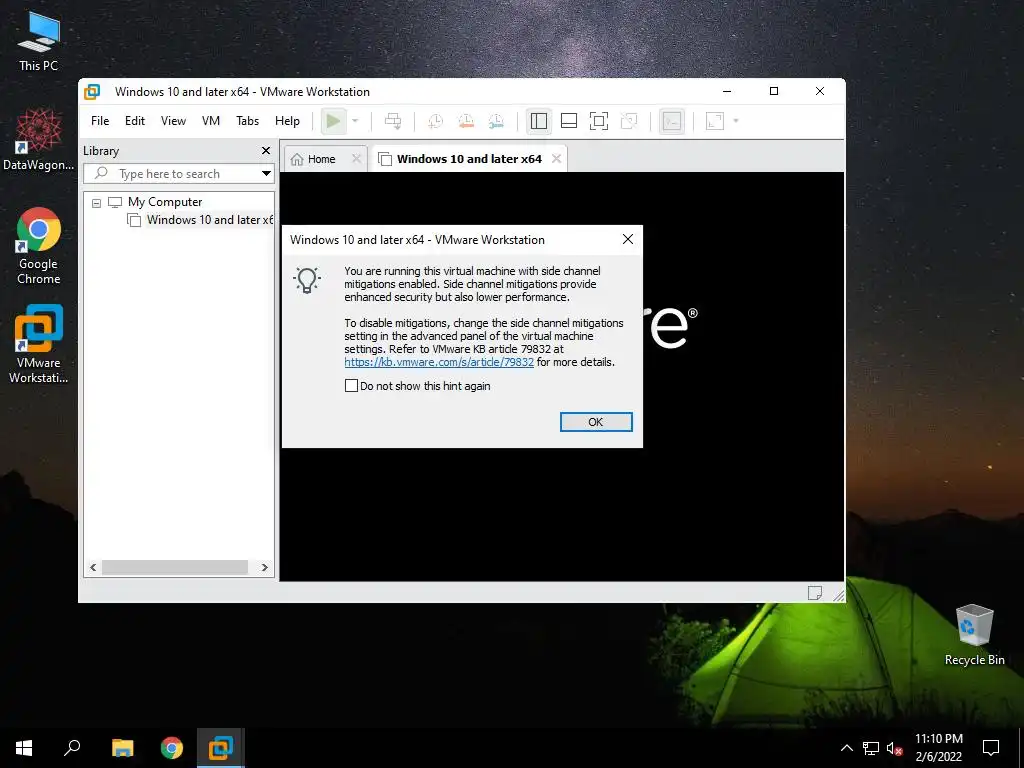
Task: Check Do not show this hint again
Action: pos(351,386)
